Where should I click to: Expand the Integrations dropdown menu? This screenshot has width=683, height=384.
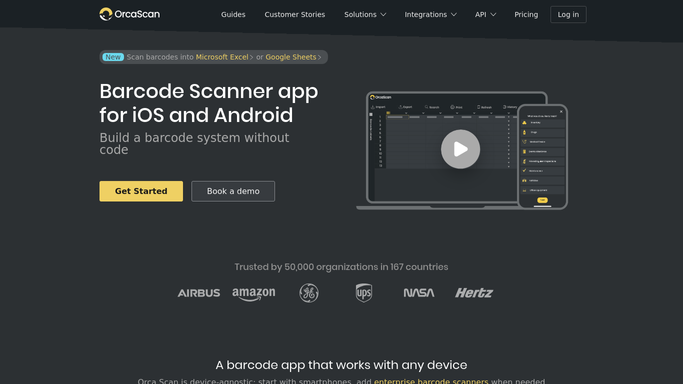coord(430,14)
